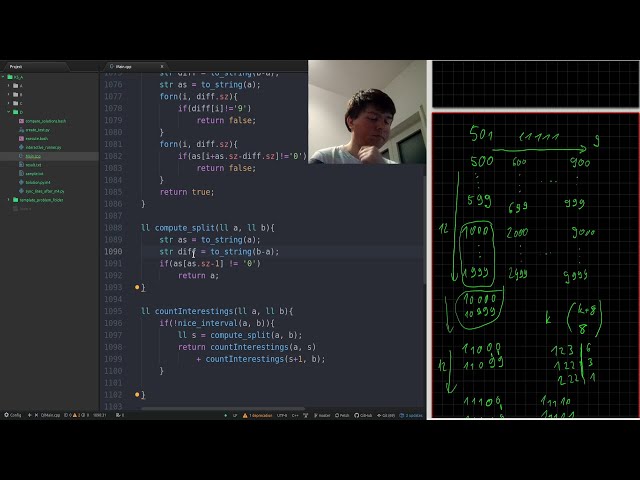Open result.txt file
Viewport: 640px width, 480px height.
33,165
